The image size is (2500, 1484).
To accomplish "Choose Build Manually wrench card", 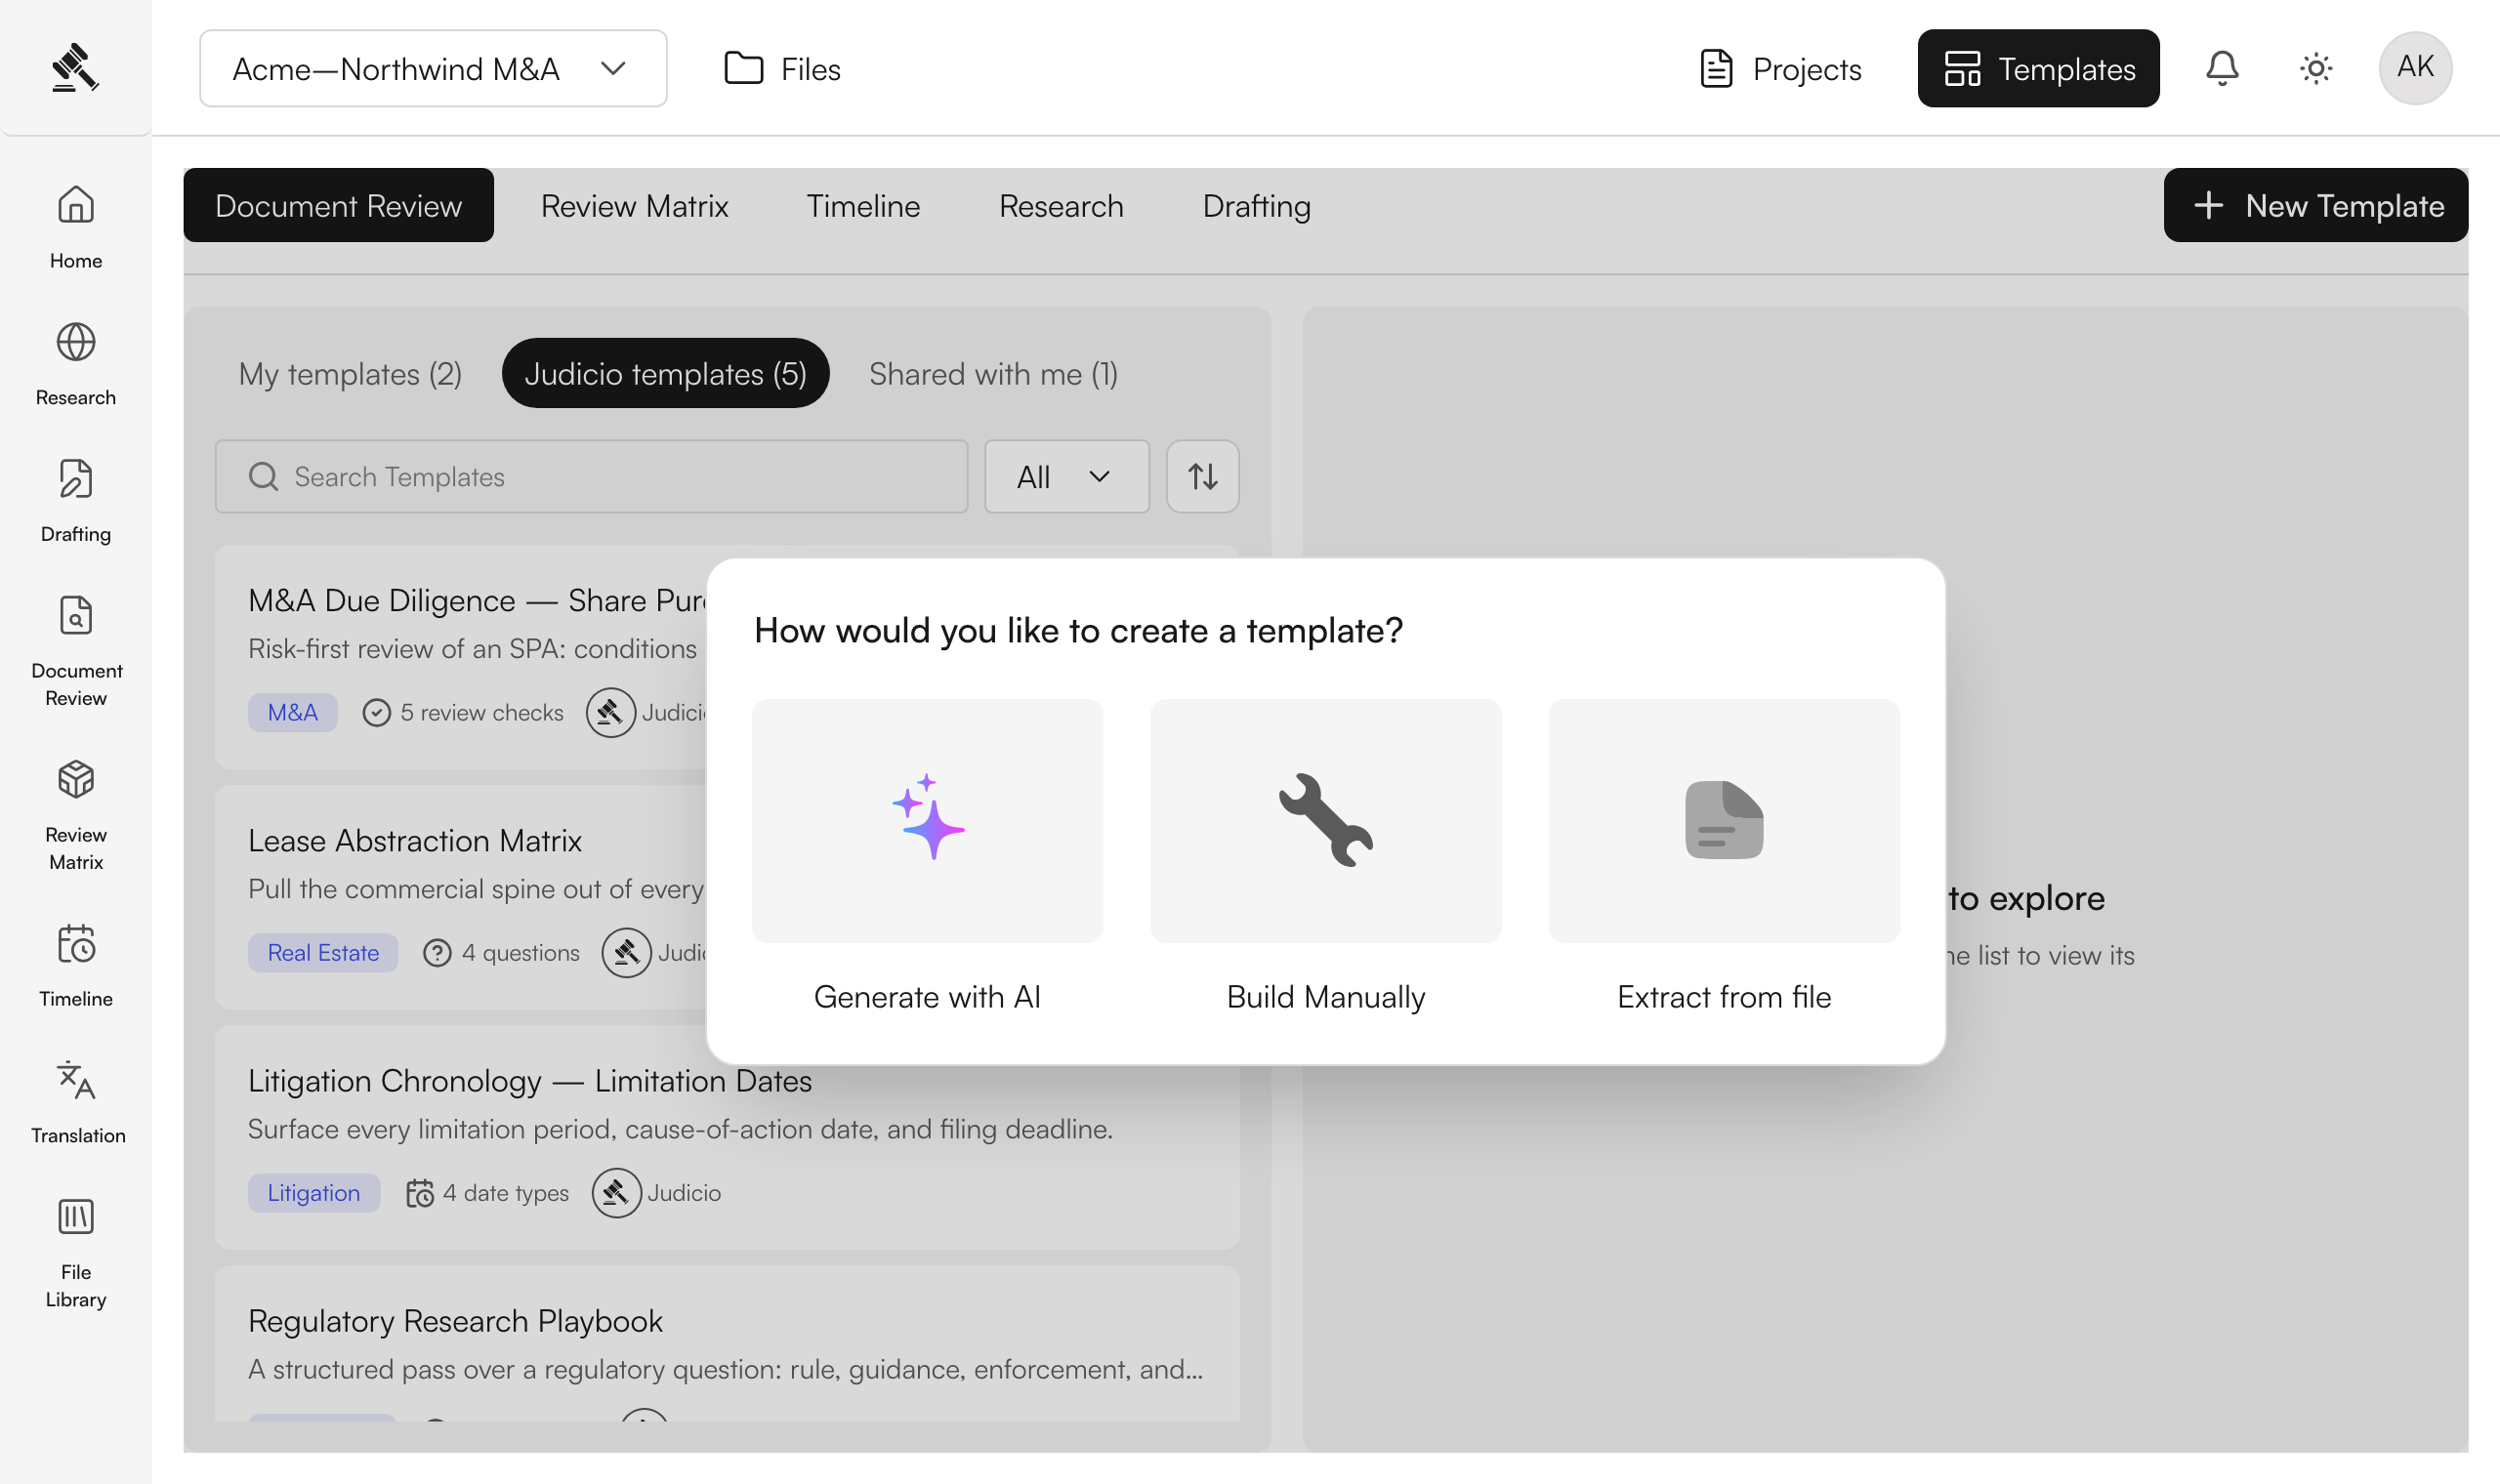I will point(1325,820).
